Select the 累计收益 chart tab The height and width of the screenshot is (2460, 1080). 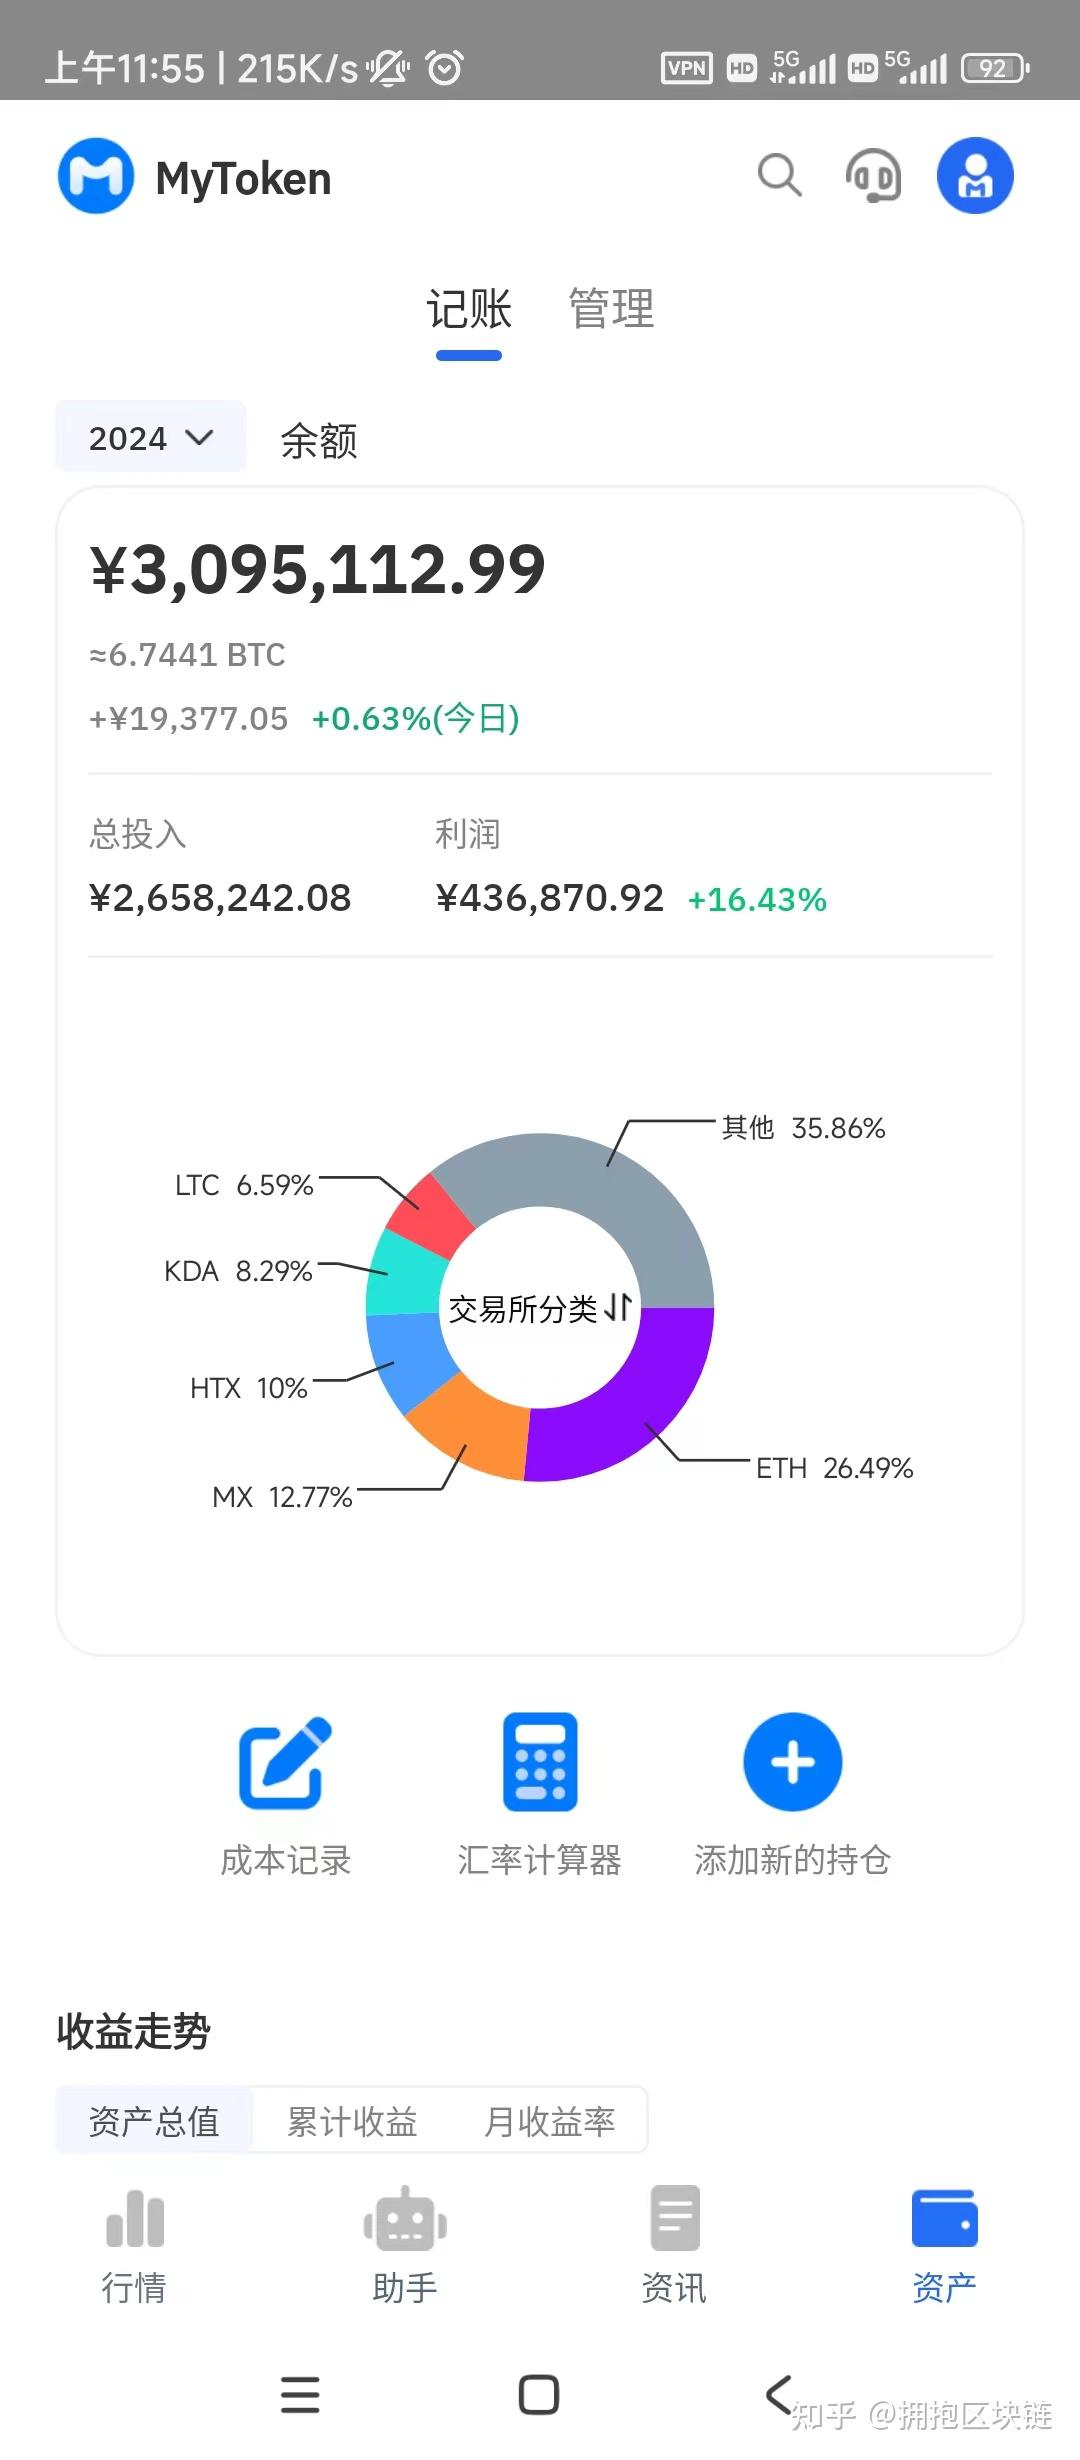tap(352, 2120)
